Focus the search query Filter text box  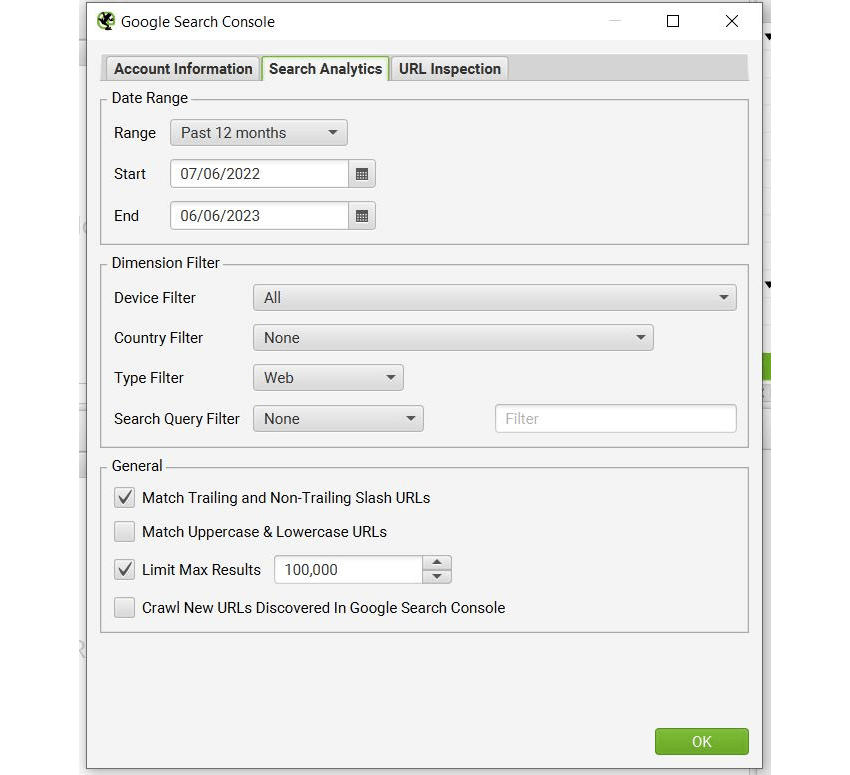click(615, 418)
